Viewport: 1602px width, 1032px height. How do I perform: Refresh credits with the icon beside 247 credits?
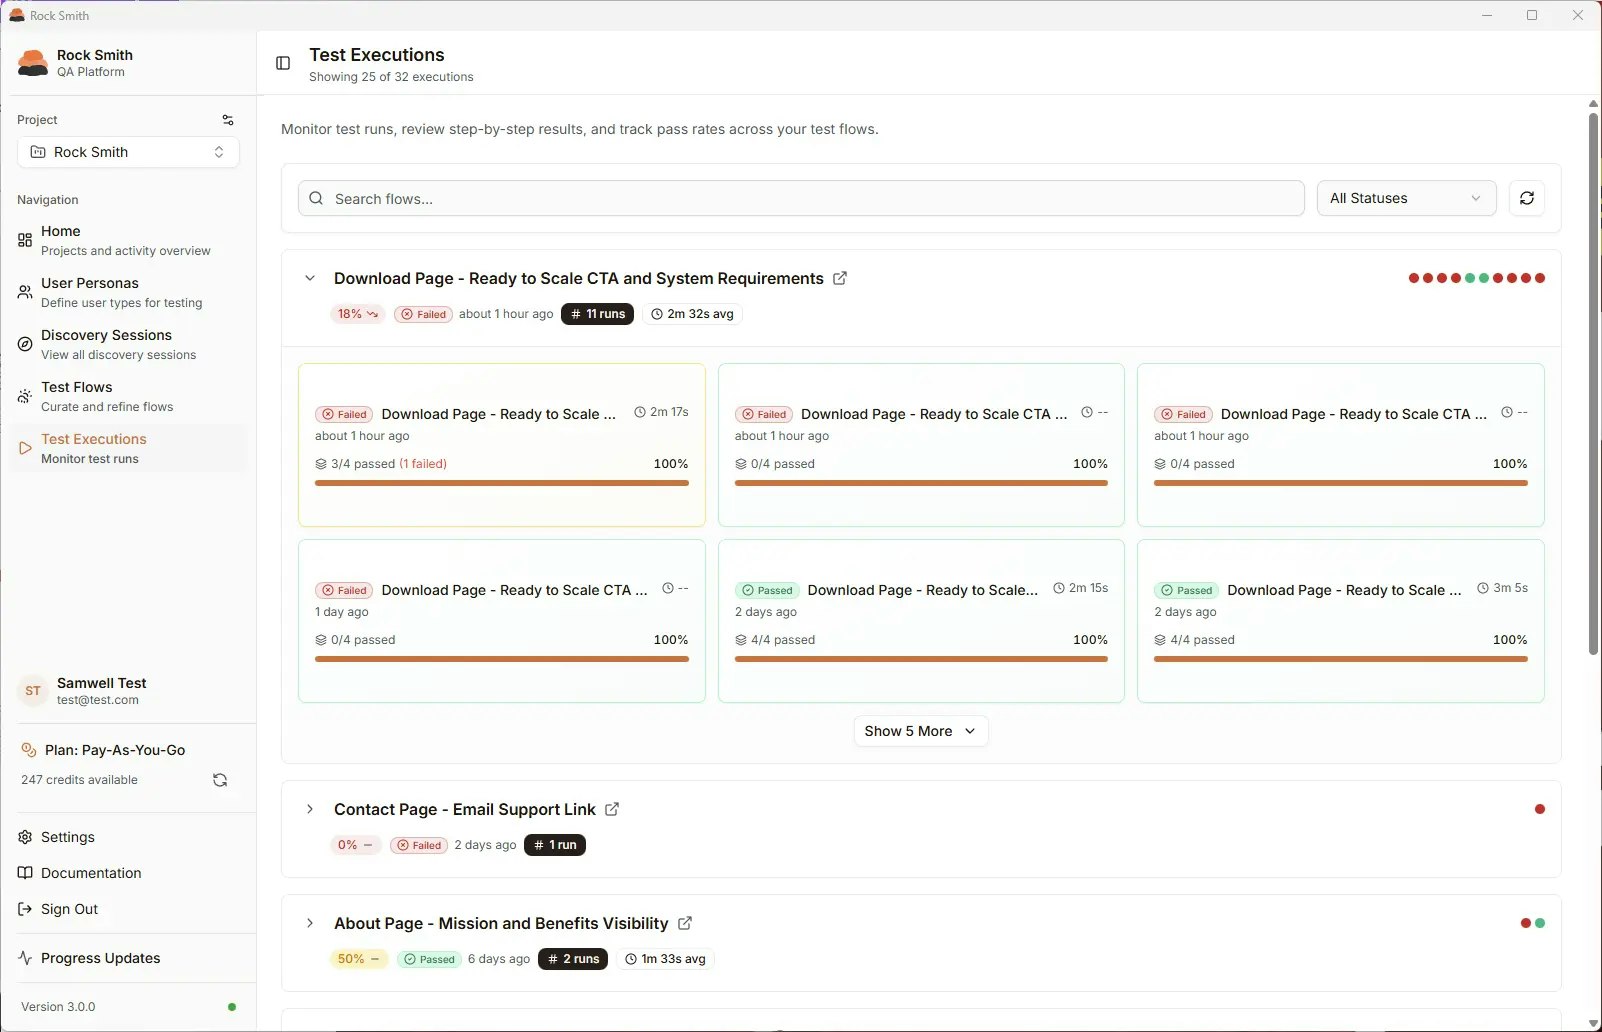click(x=220, y=780)
